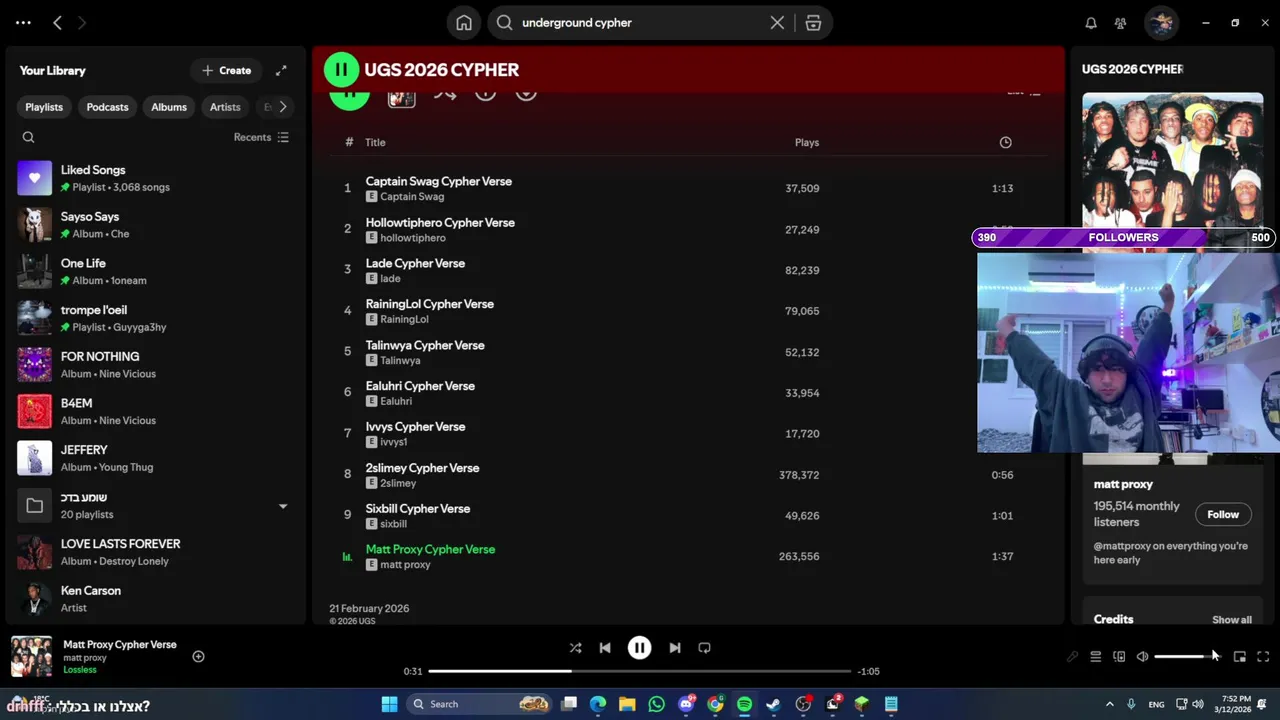Open Sayso Says album
This screenshot has width=1280, height=720.
(155, 225)
